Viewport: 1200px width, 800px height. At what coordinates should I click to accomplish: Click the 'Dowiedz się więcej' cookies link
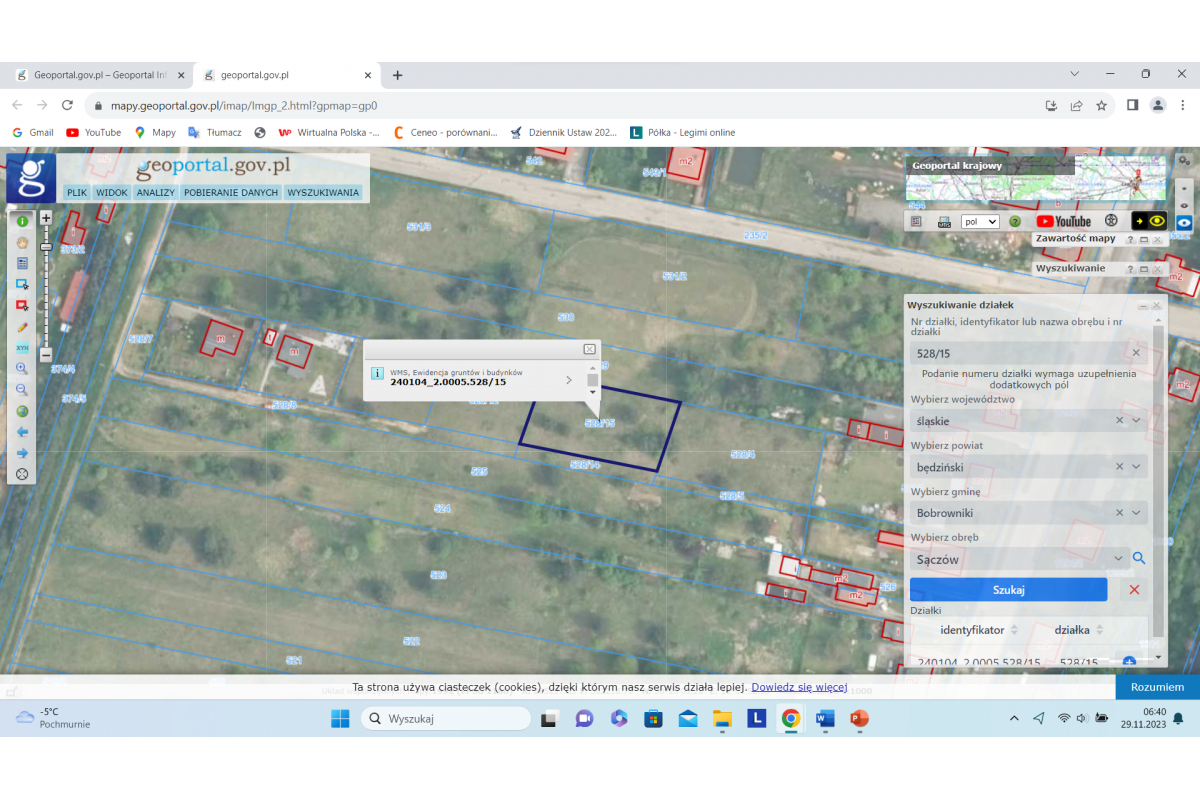click(799, 687)
